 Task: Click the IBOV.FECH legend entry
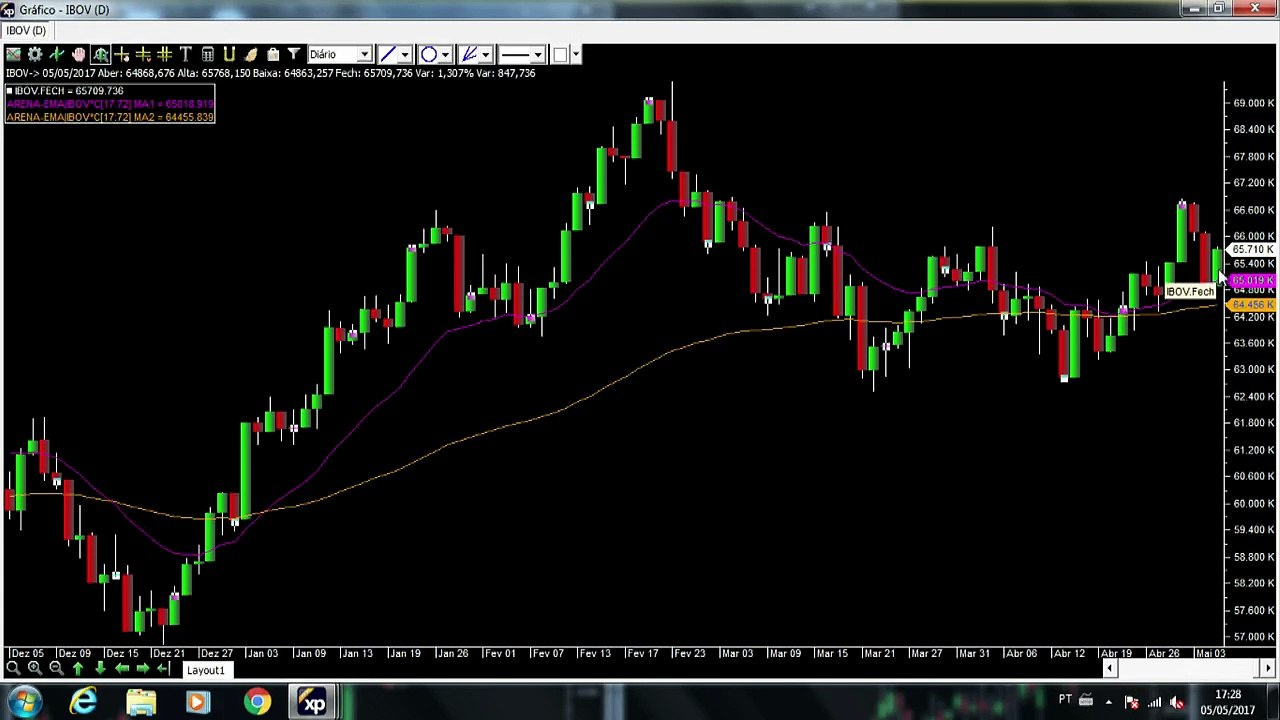coord(65,91)
